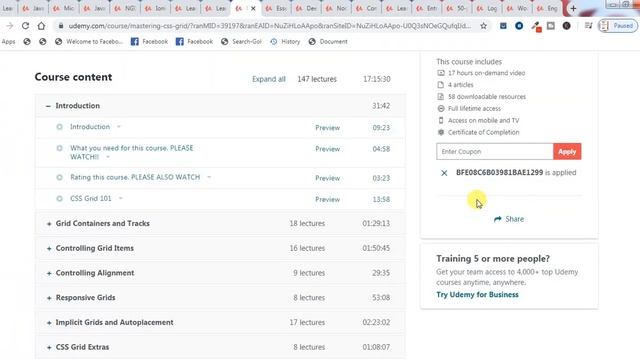Screen dimensions: 640x360
Task: Preview the CSS Grid 101 lecture
Action: [327, 200]
